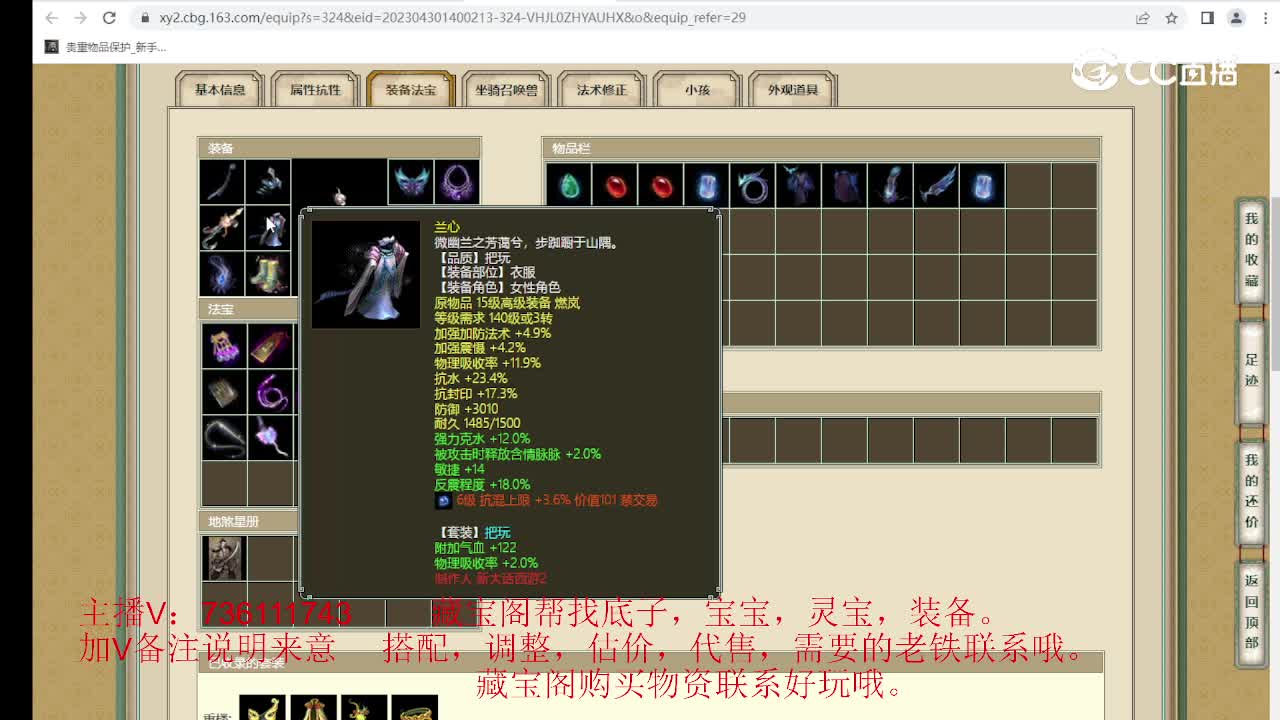Select the blue vertical staff in inventory

coord(891,185)
